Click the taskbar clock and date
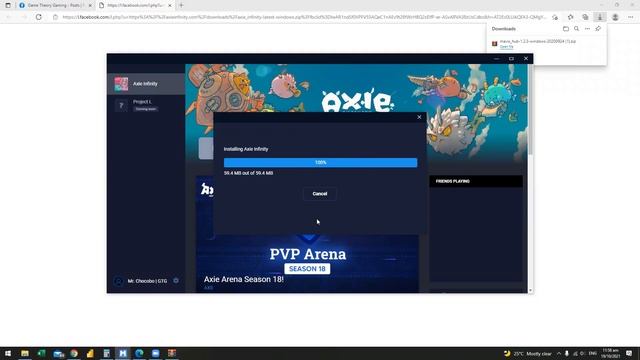 610,353
